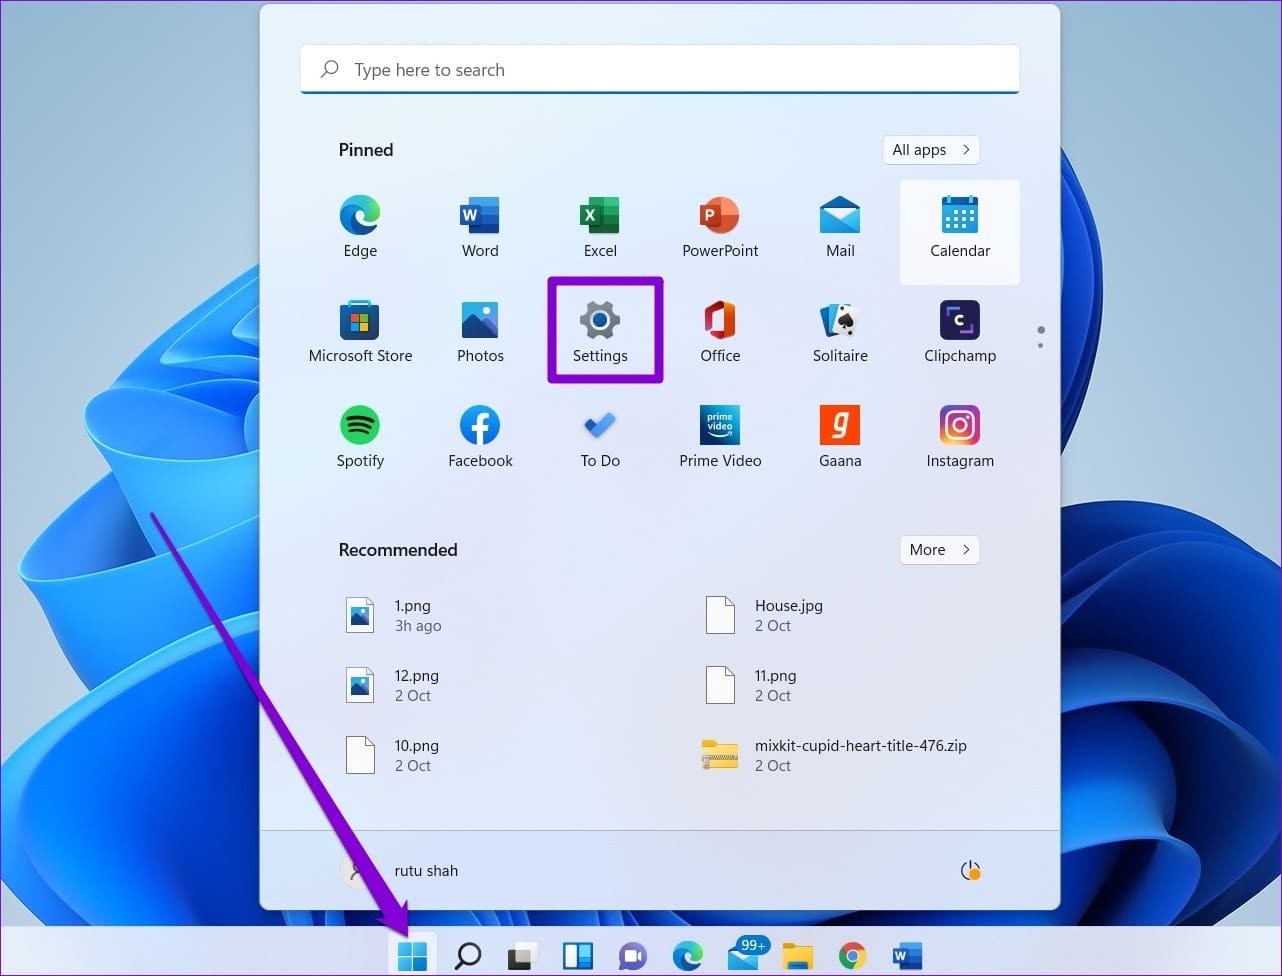Open the Settings app from pinned apps

click(x=600, y=331)
